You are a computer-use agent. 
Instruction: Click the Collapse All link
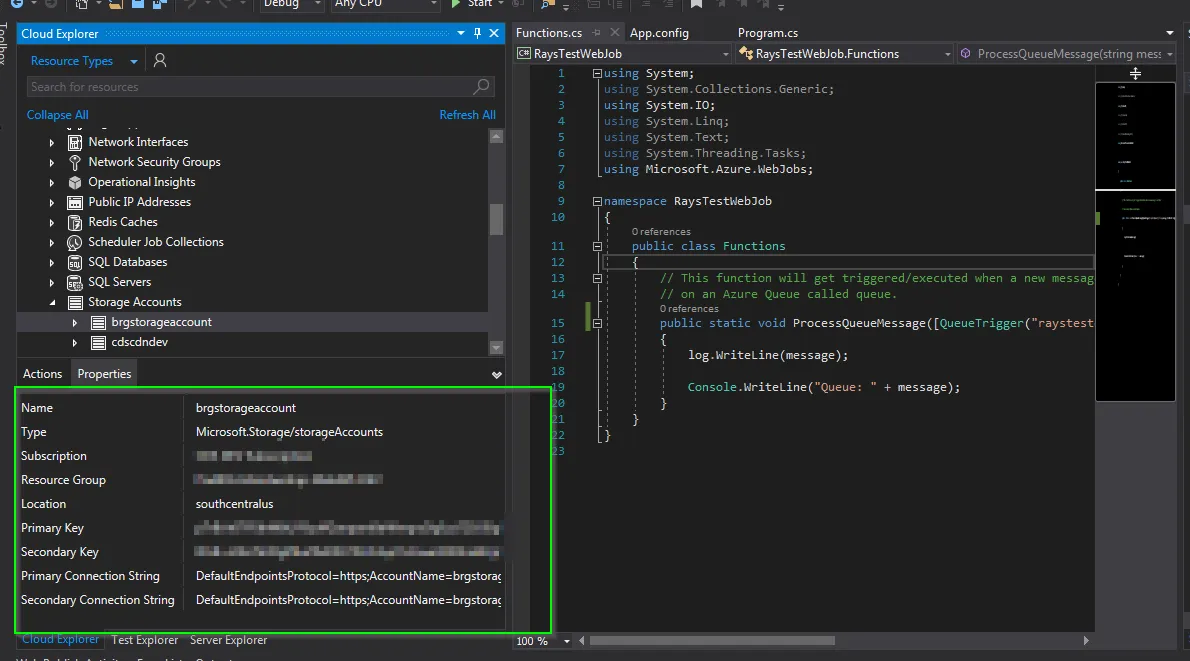point(57,115)
